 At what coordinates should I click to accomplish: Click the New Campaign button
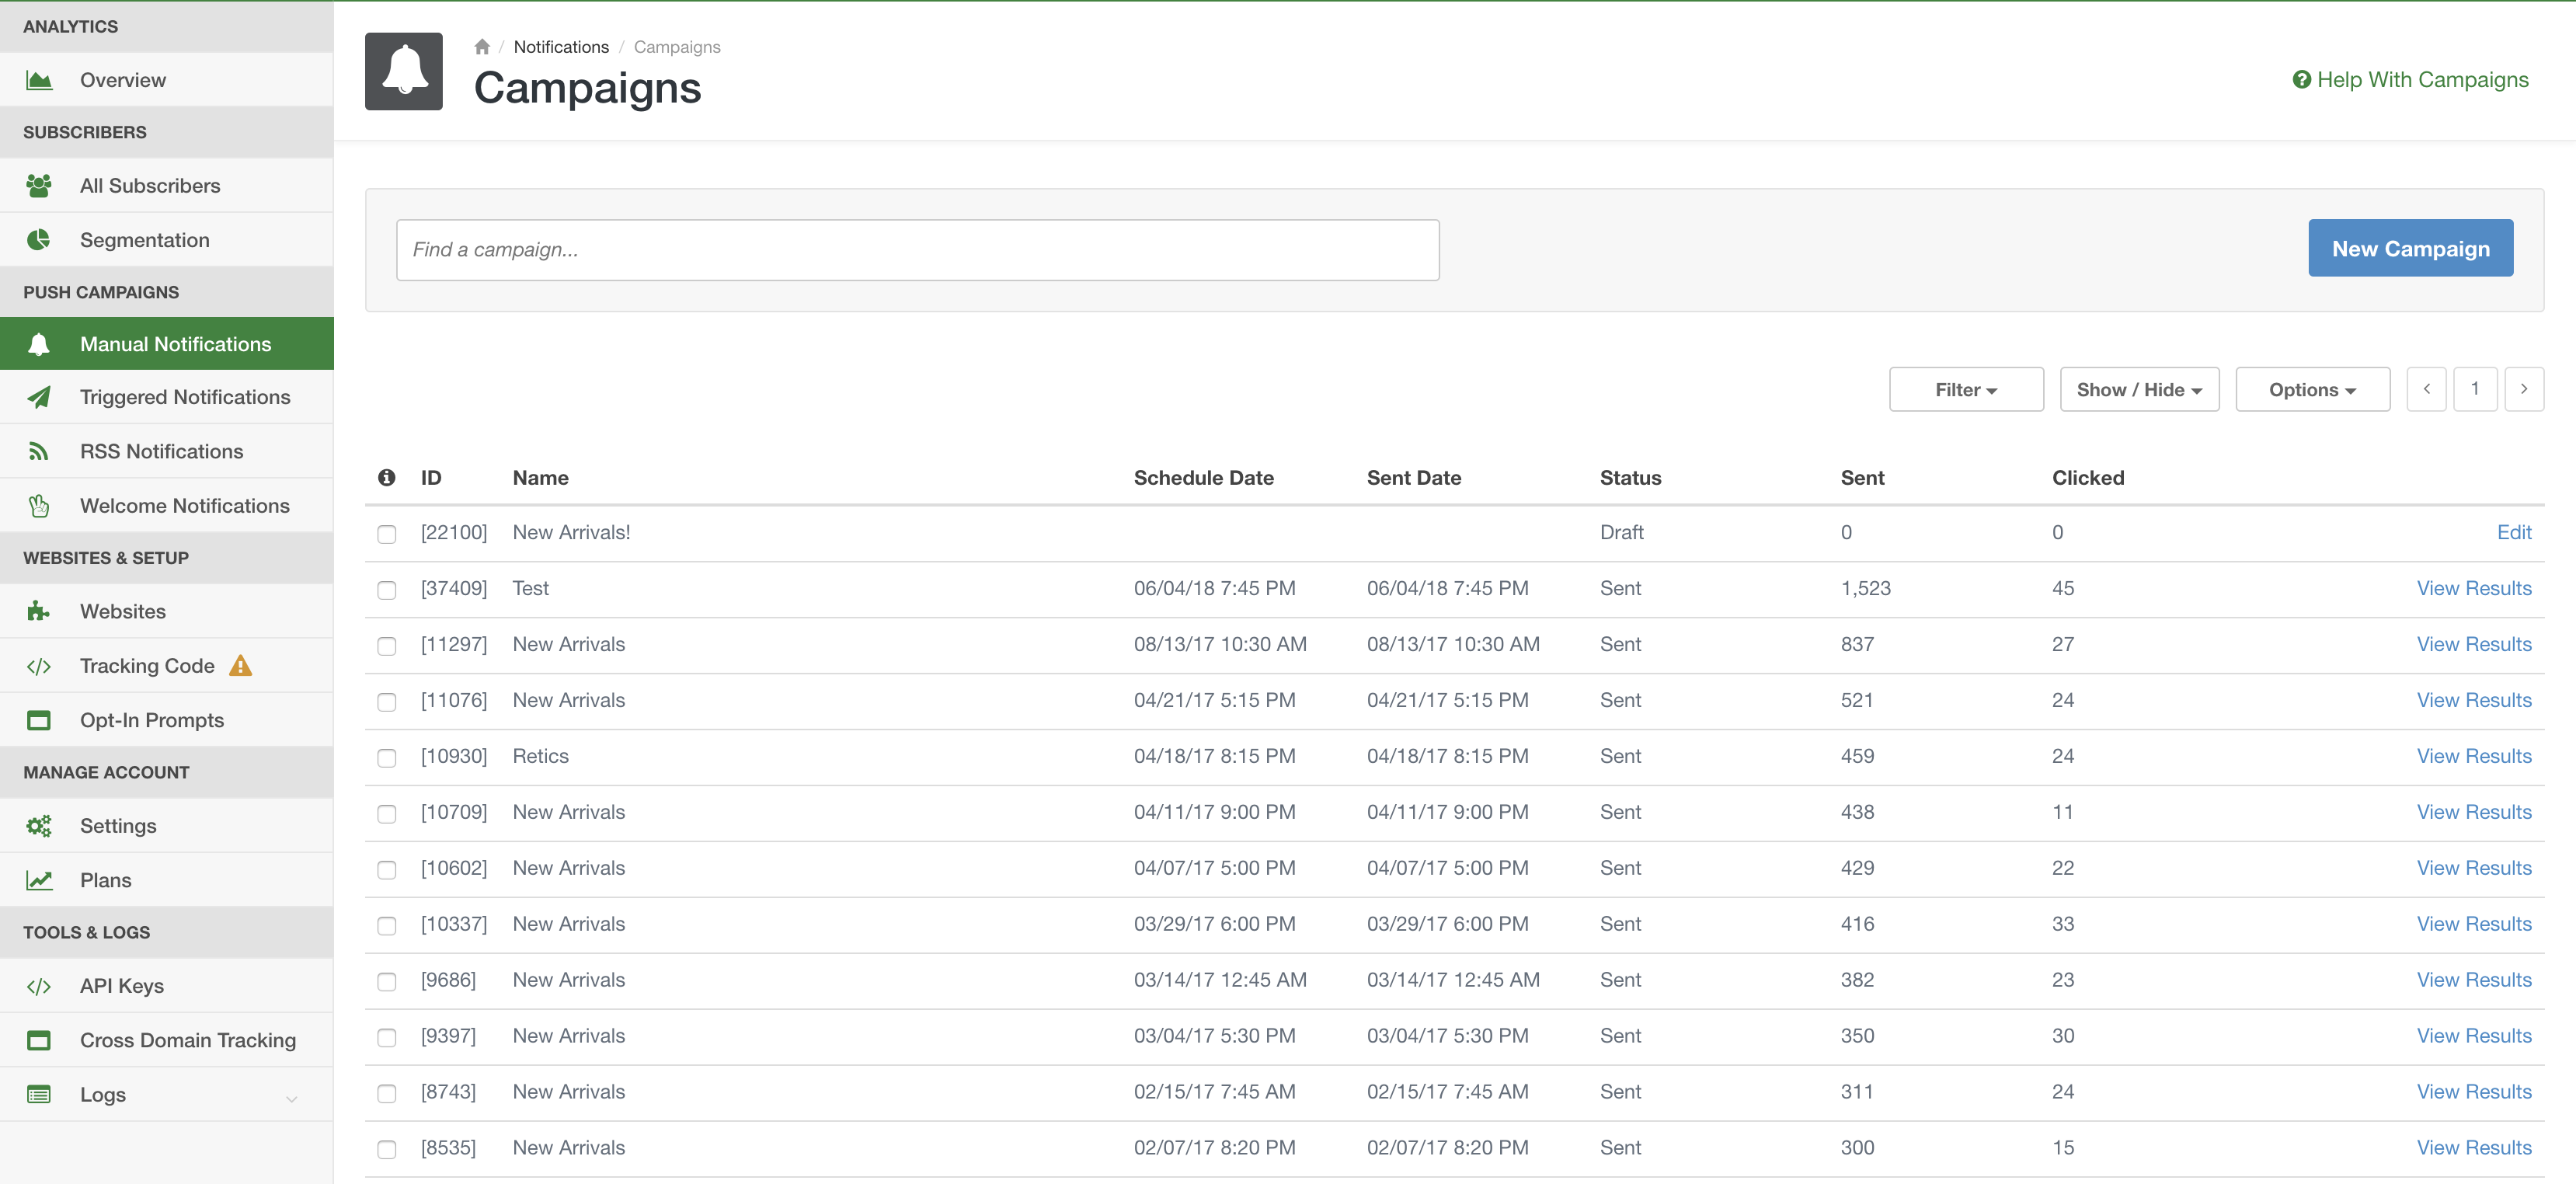[x=2409, y=249]
